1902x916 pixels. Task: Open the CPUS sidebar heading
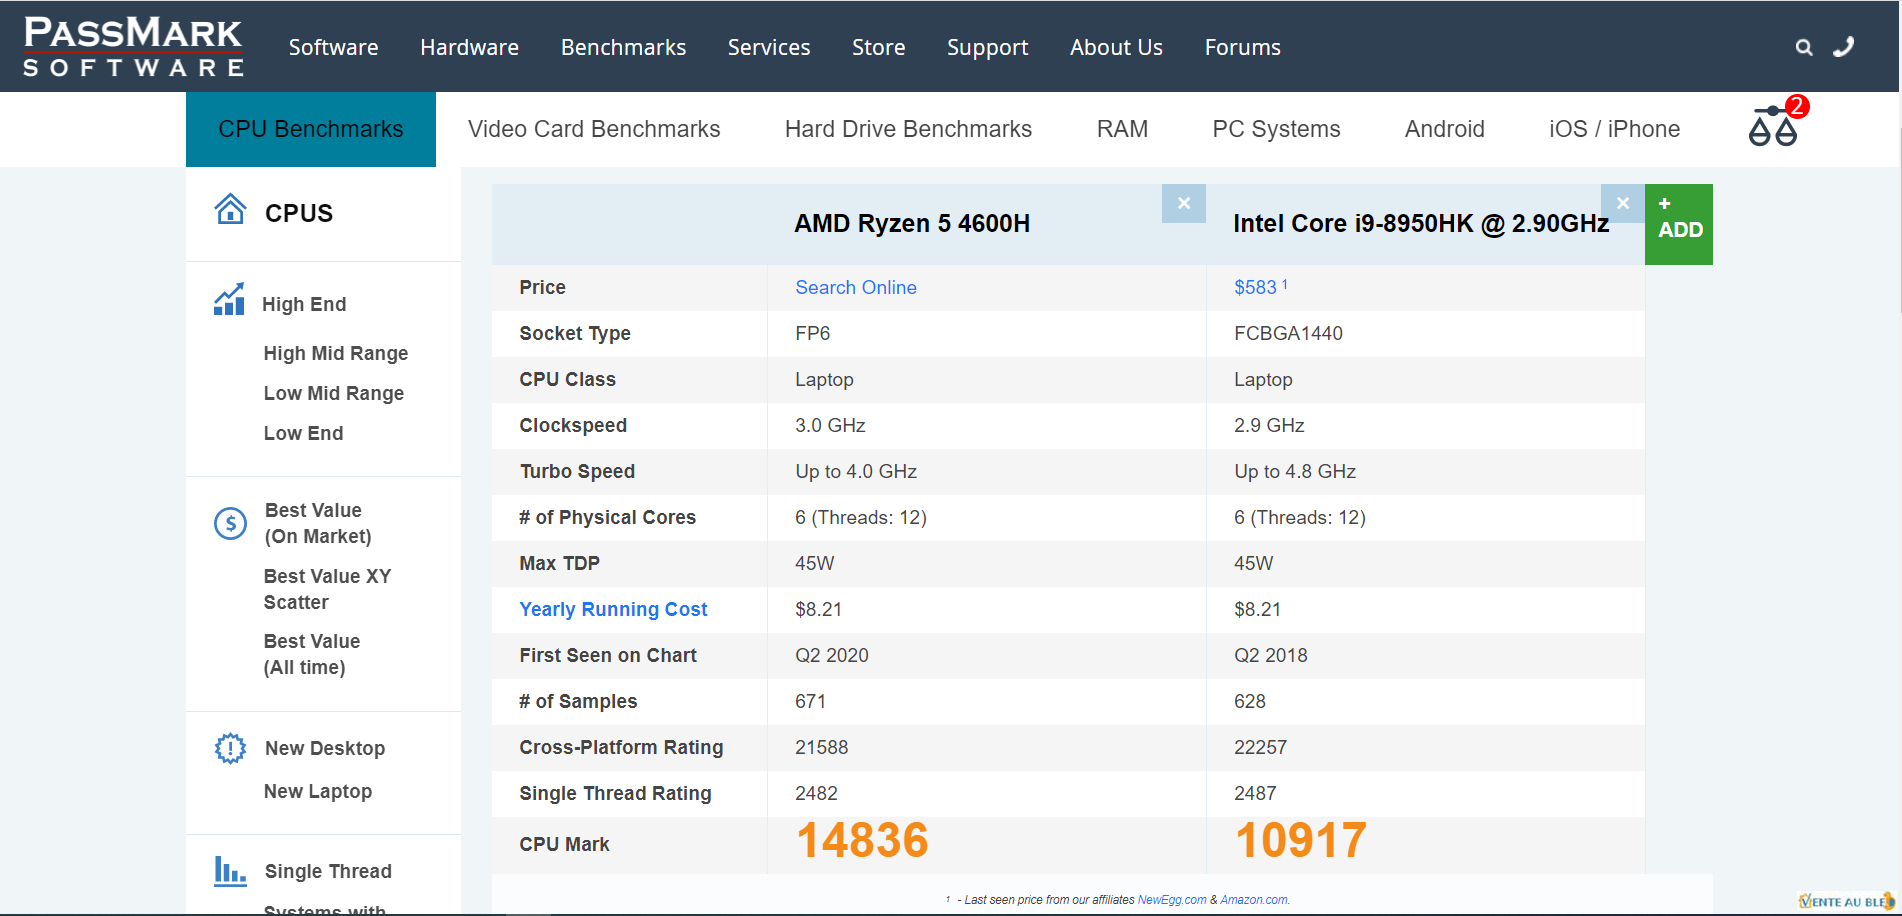click(x=299, y=213)
